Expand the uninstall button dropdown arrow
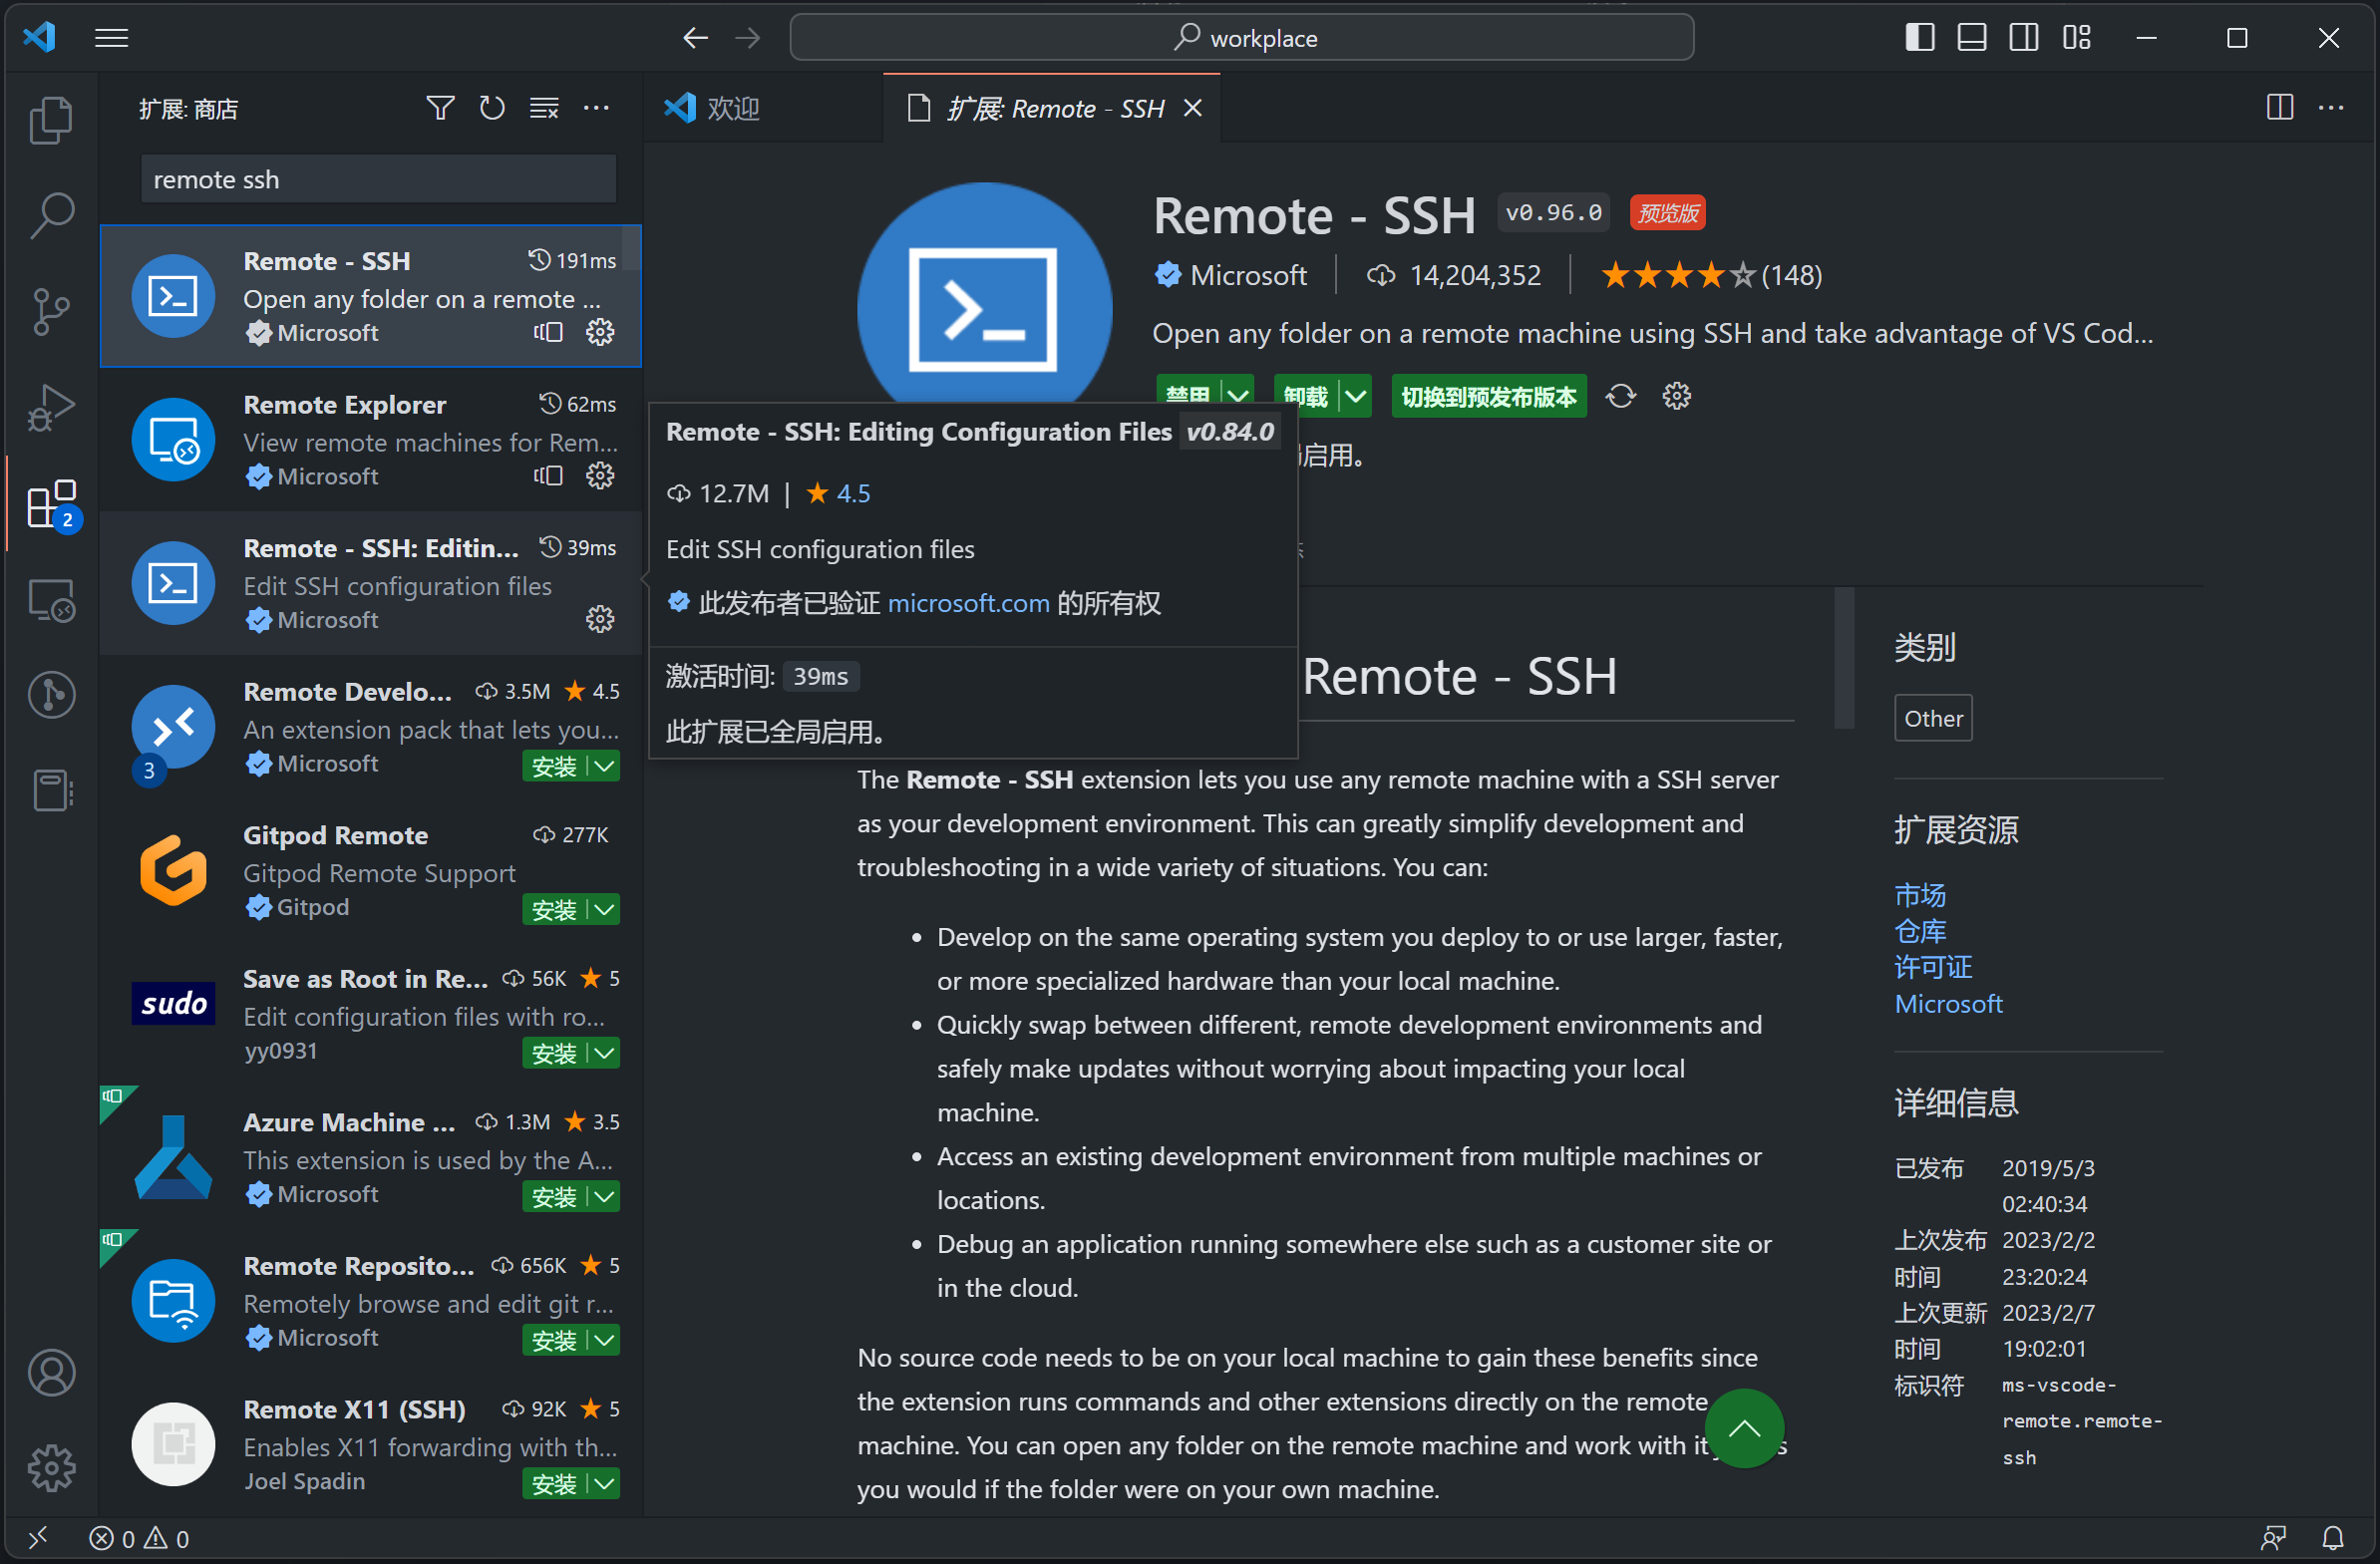The width and height of the screenshot is (2380, 1564). click(x=1355, y=396)
